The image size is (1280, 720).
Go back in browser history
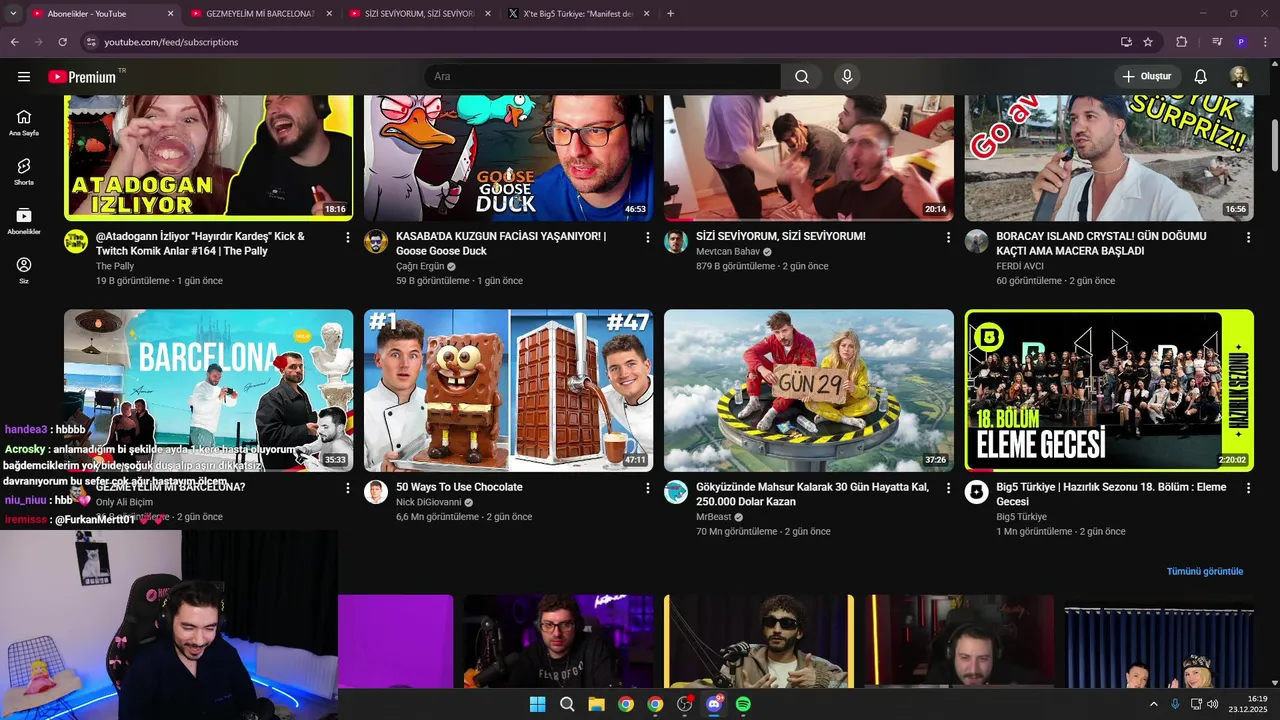(14, 42)
